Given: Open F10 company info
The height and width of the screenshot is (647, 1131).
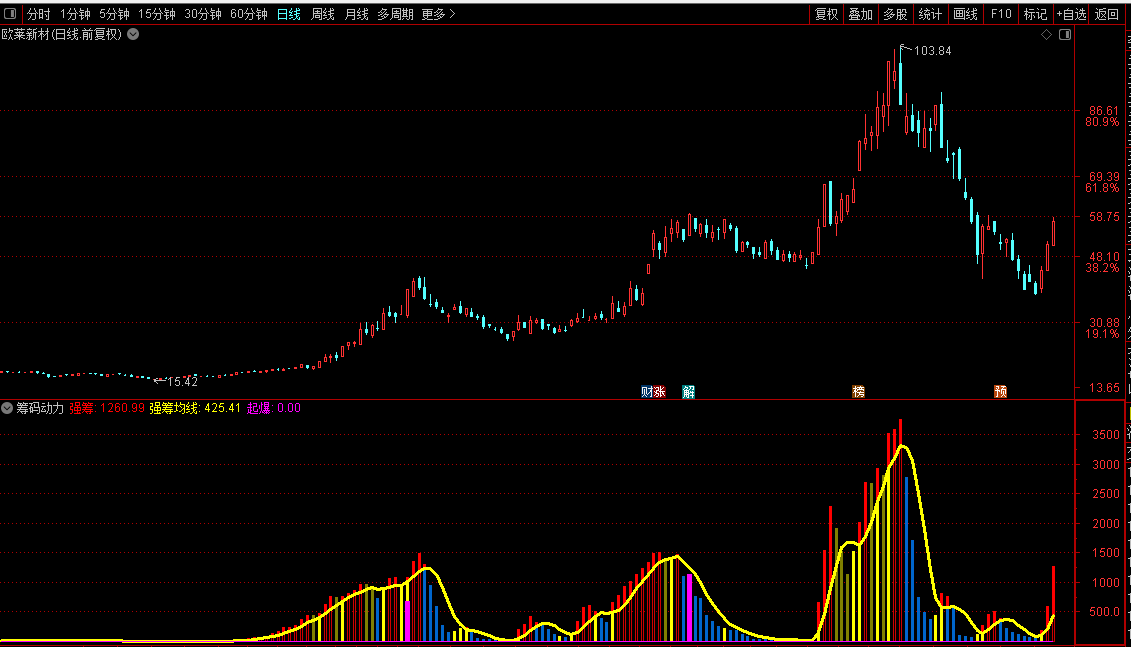Looking at the screenshot, I should click(1001, 14).
